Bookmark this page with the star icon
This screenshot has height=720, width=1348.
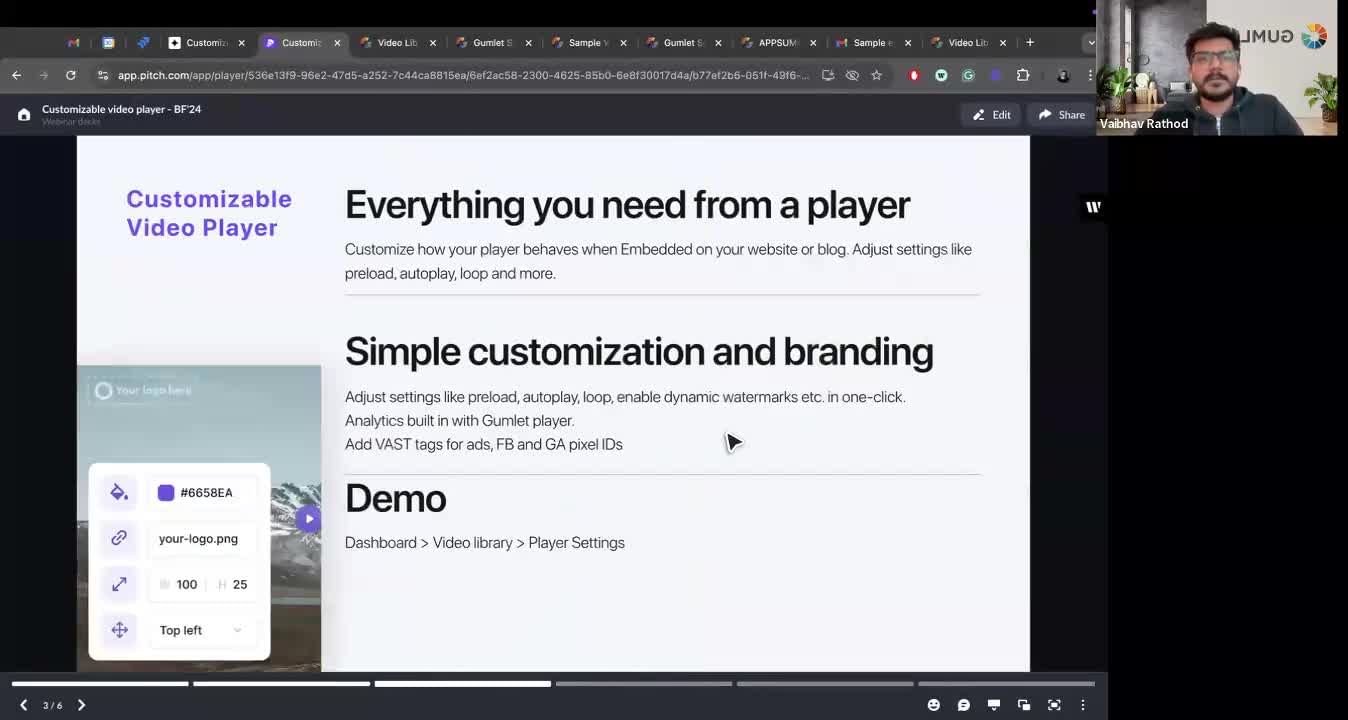[x=876, y=75]
